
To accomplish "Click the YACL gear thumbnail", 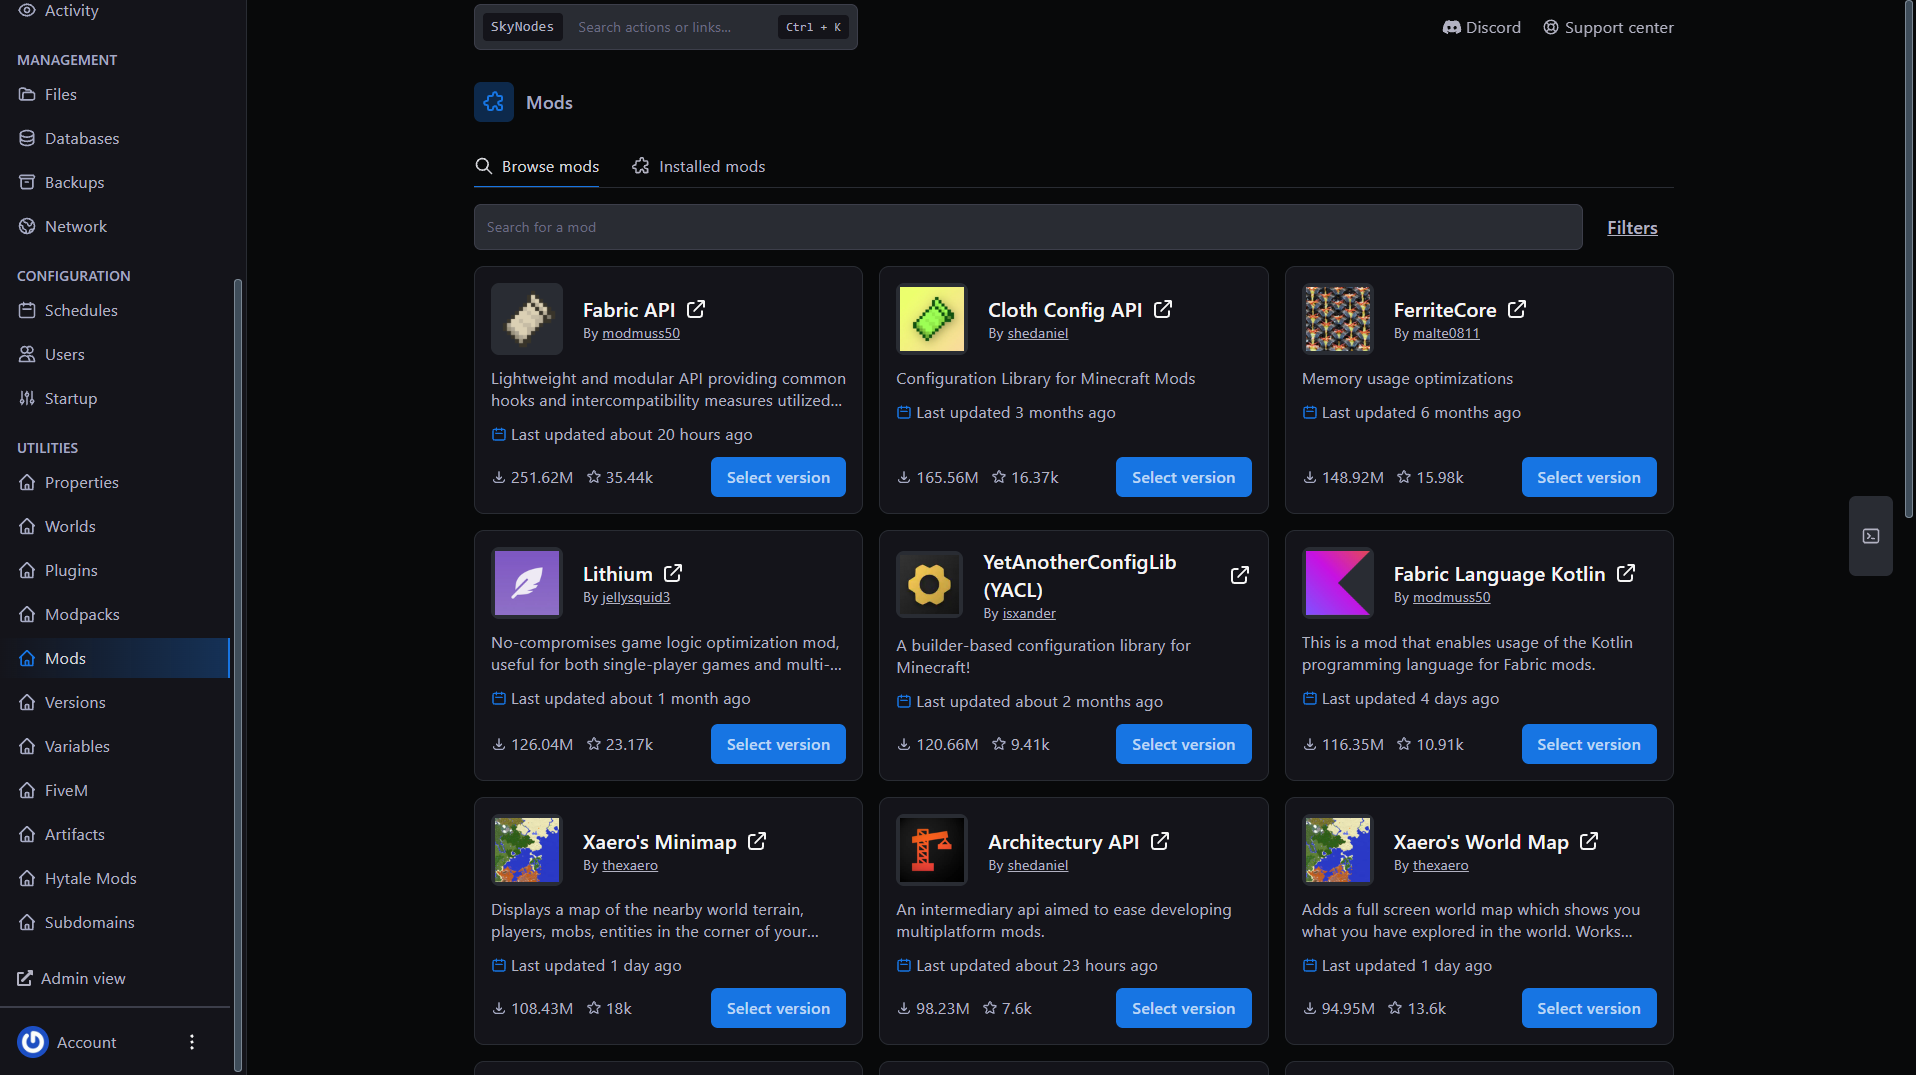I will 930,585.
